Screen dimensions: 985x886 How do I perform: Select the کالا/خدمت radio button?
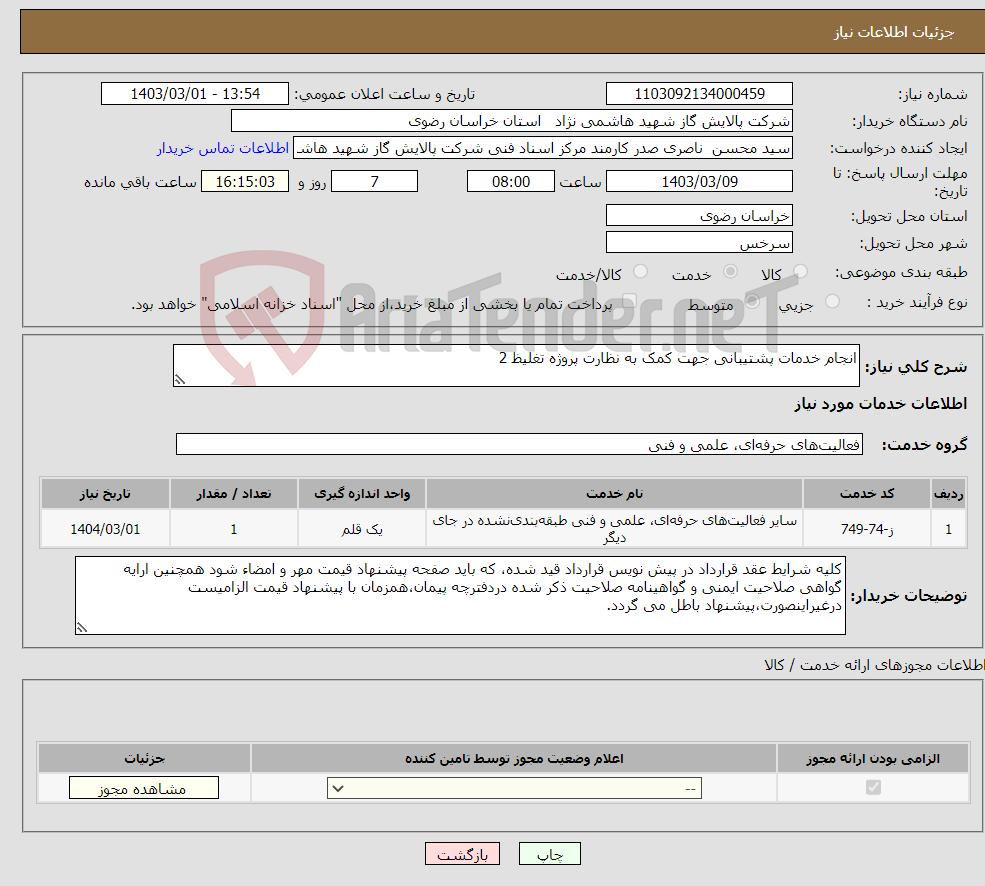tap(640, 271)
